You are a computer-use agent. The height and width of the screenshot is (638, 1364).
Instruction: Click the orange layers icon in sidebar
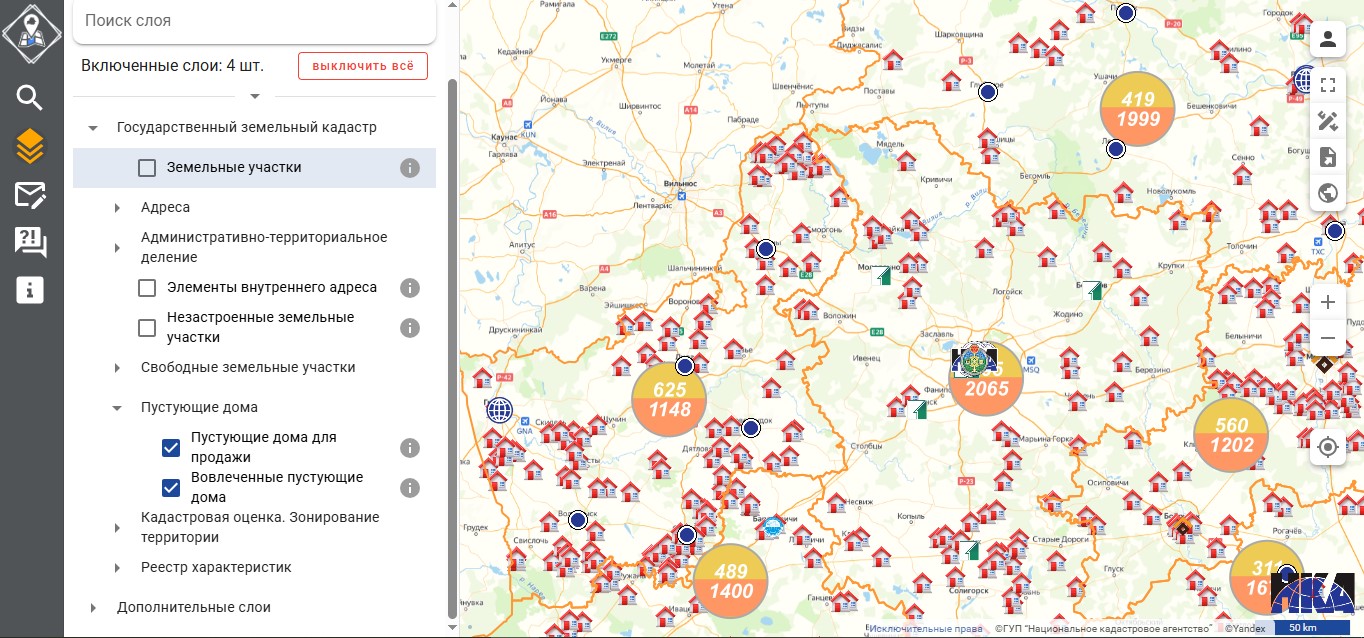point(30,146)
